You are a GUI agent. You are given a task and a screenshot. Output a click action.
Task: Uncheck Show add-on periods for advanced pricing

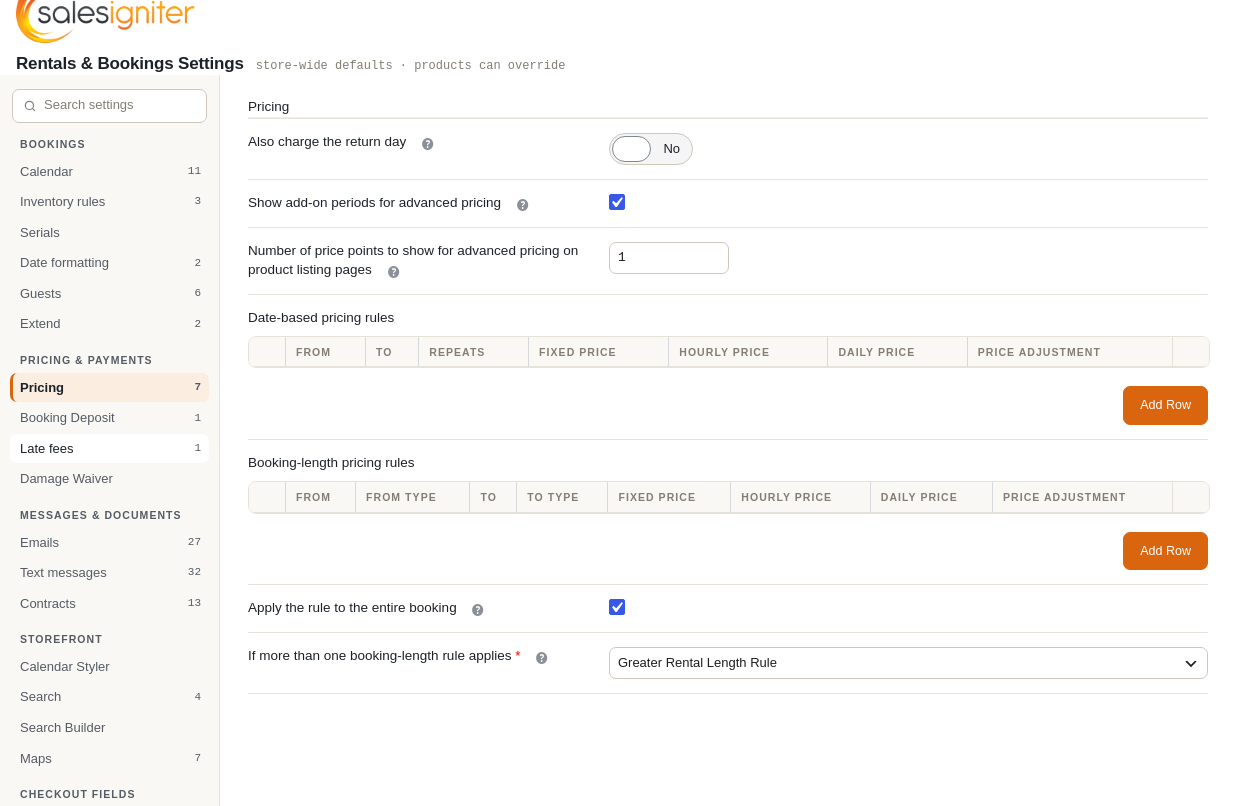(617, 202)
